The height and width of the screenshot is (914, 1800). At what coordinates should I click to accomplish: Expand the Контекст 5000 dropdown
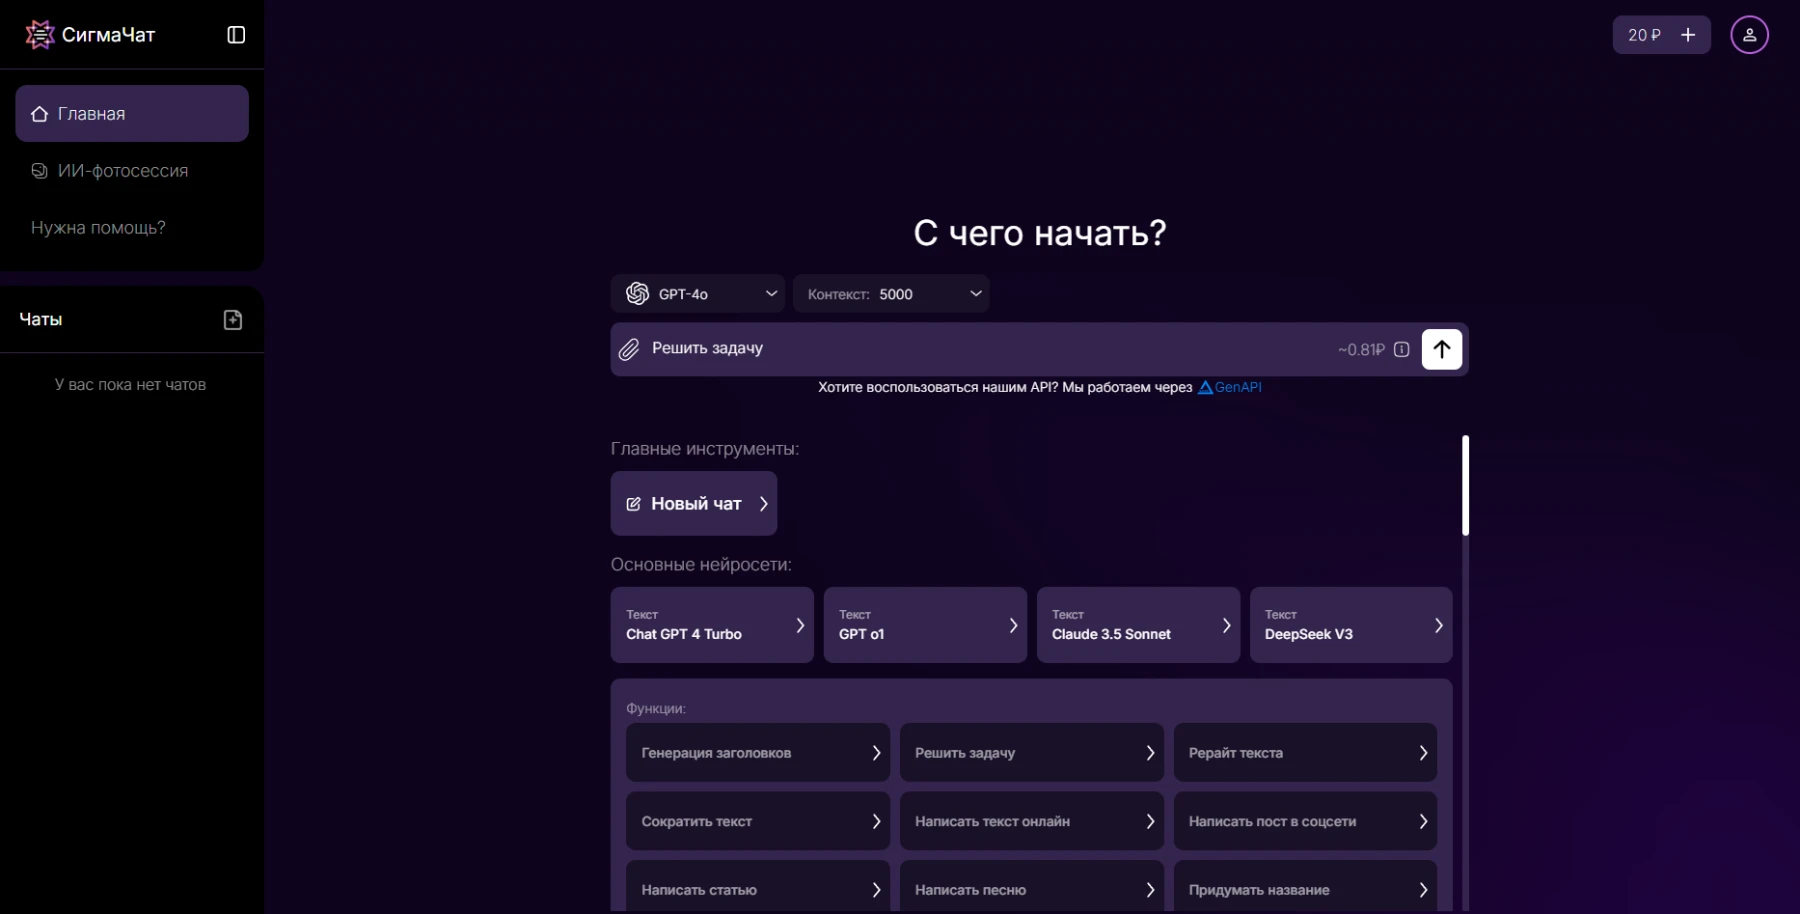coord(890,294)
